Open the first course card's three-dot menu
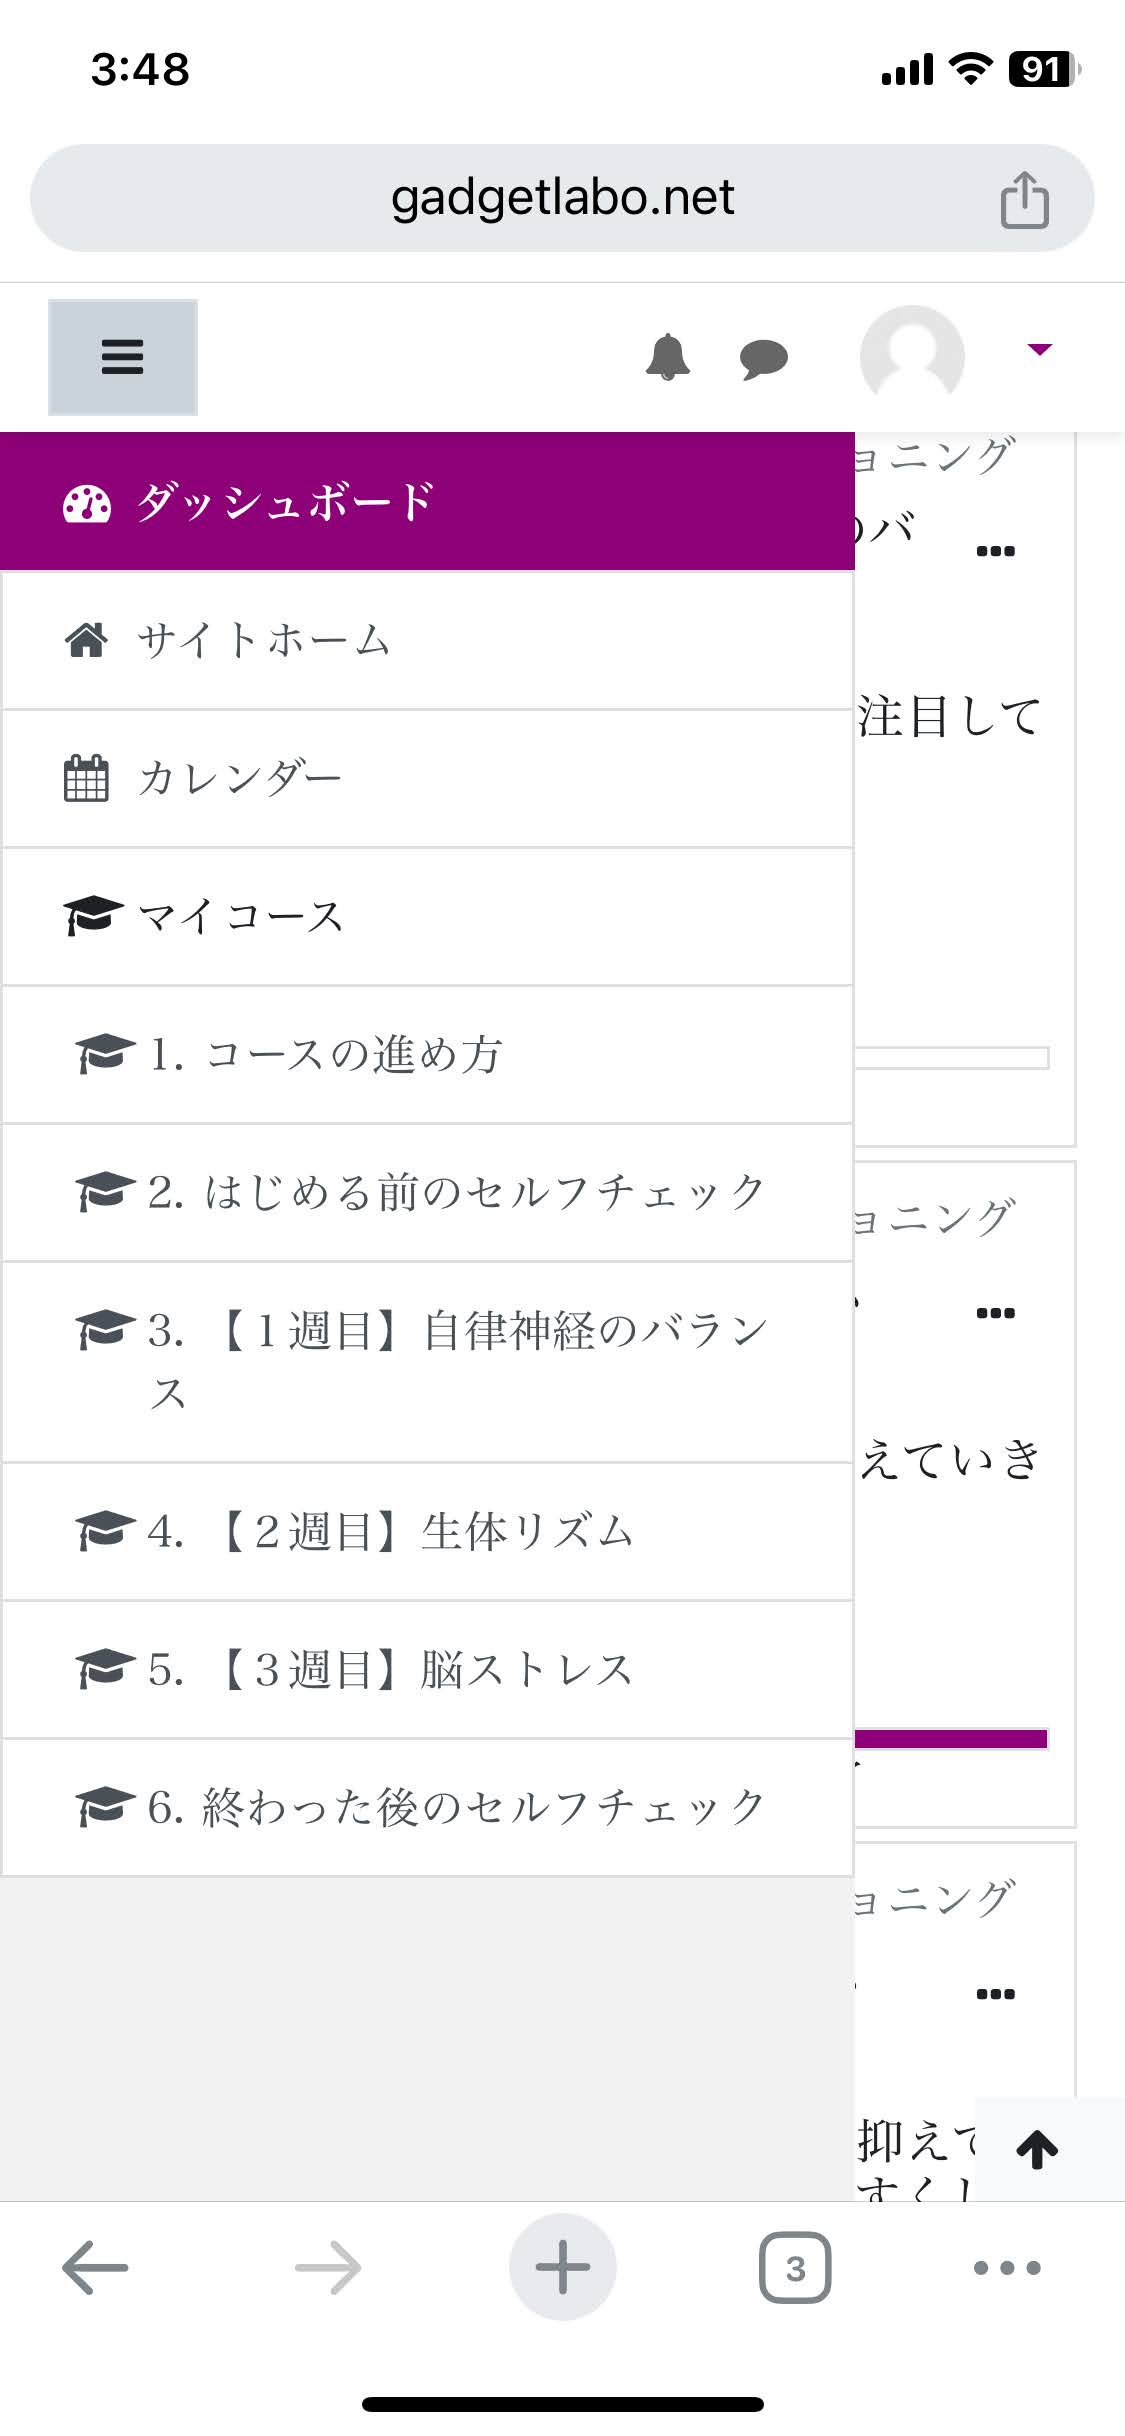This screenshot has width=1125, height=2436. 996,551
